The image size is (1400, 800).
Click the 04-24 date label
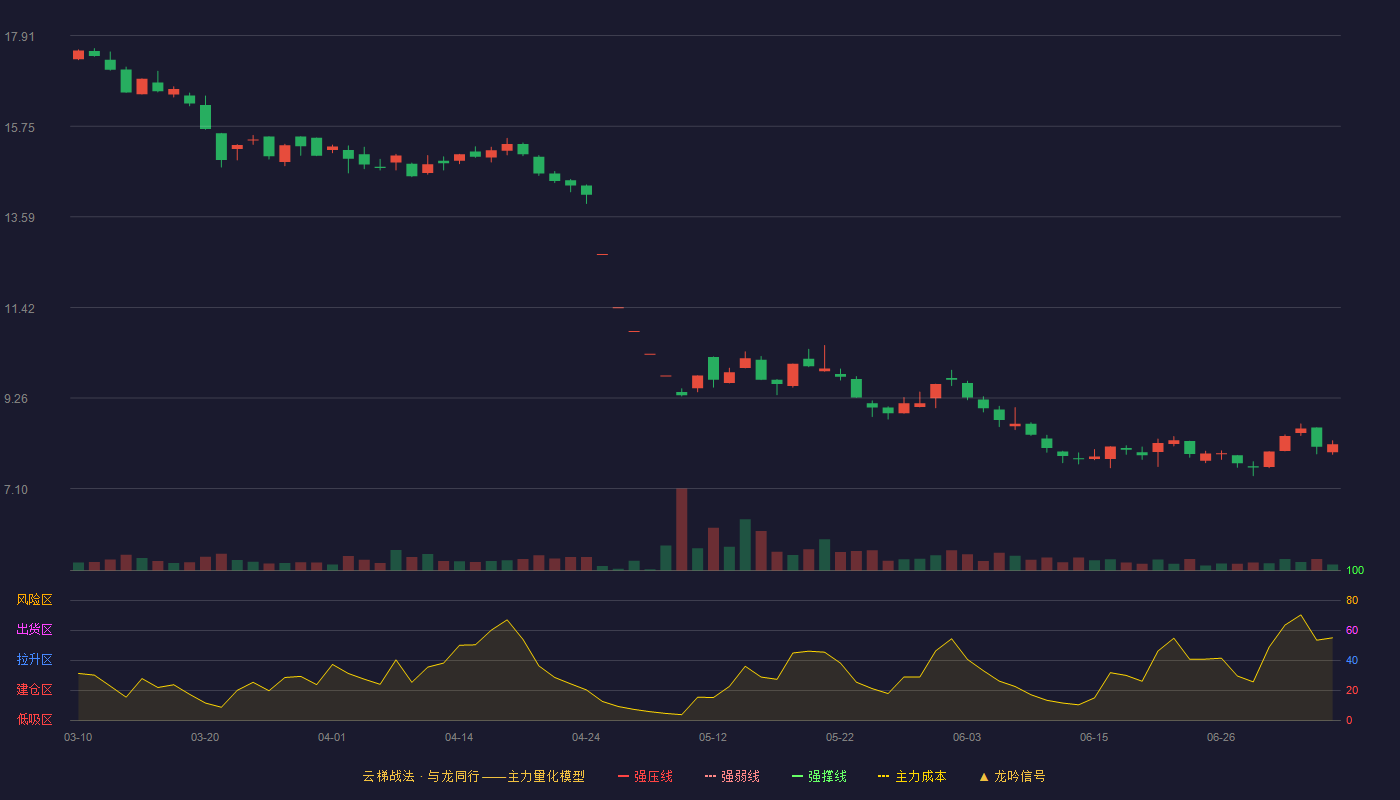pyautogui.click(x=586, y=737)
